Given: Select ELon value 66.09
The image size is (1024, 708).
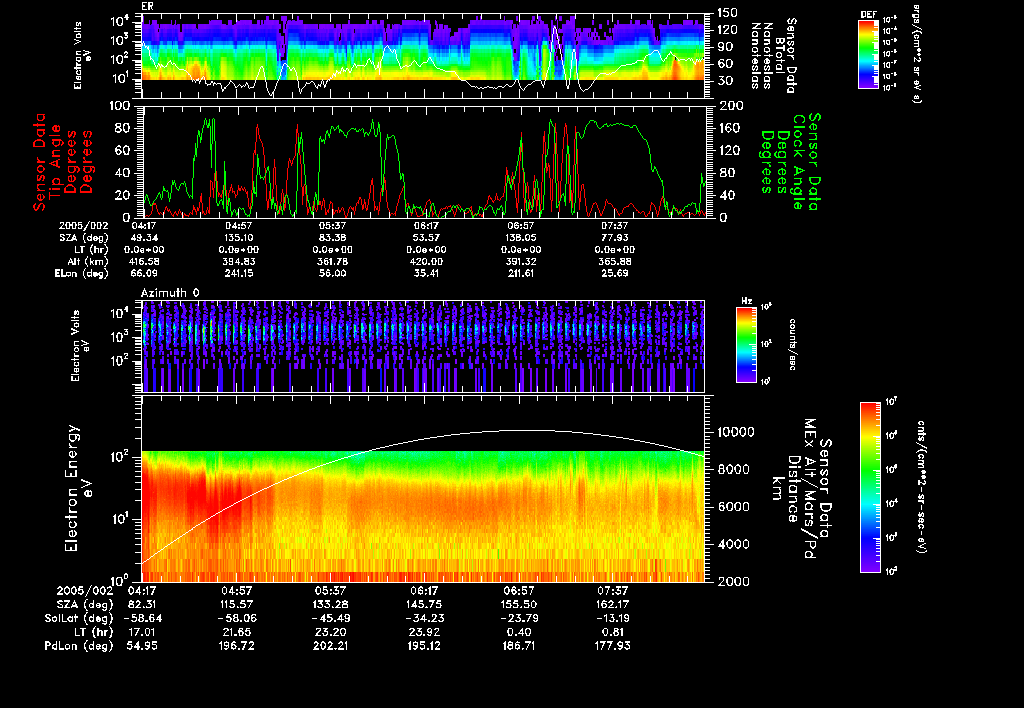Looking at the screenshot, I should [x=144, y=273].
